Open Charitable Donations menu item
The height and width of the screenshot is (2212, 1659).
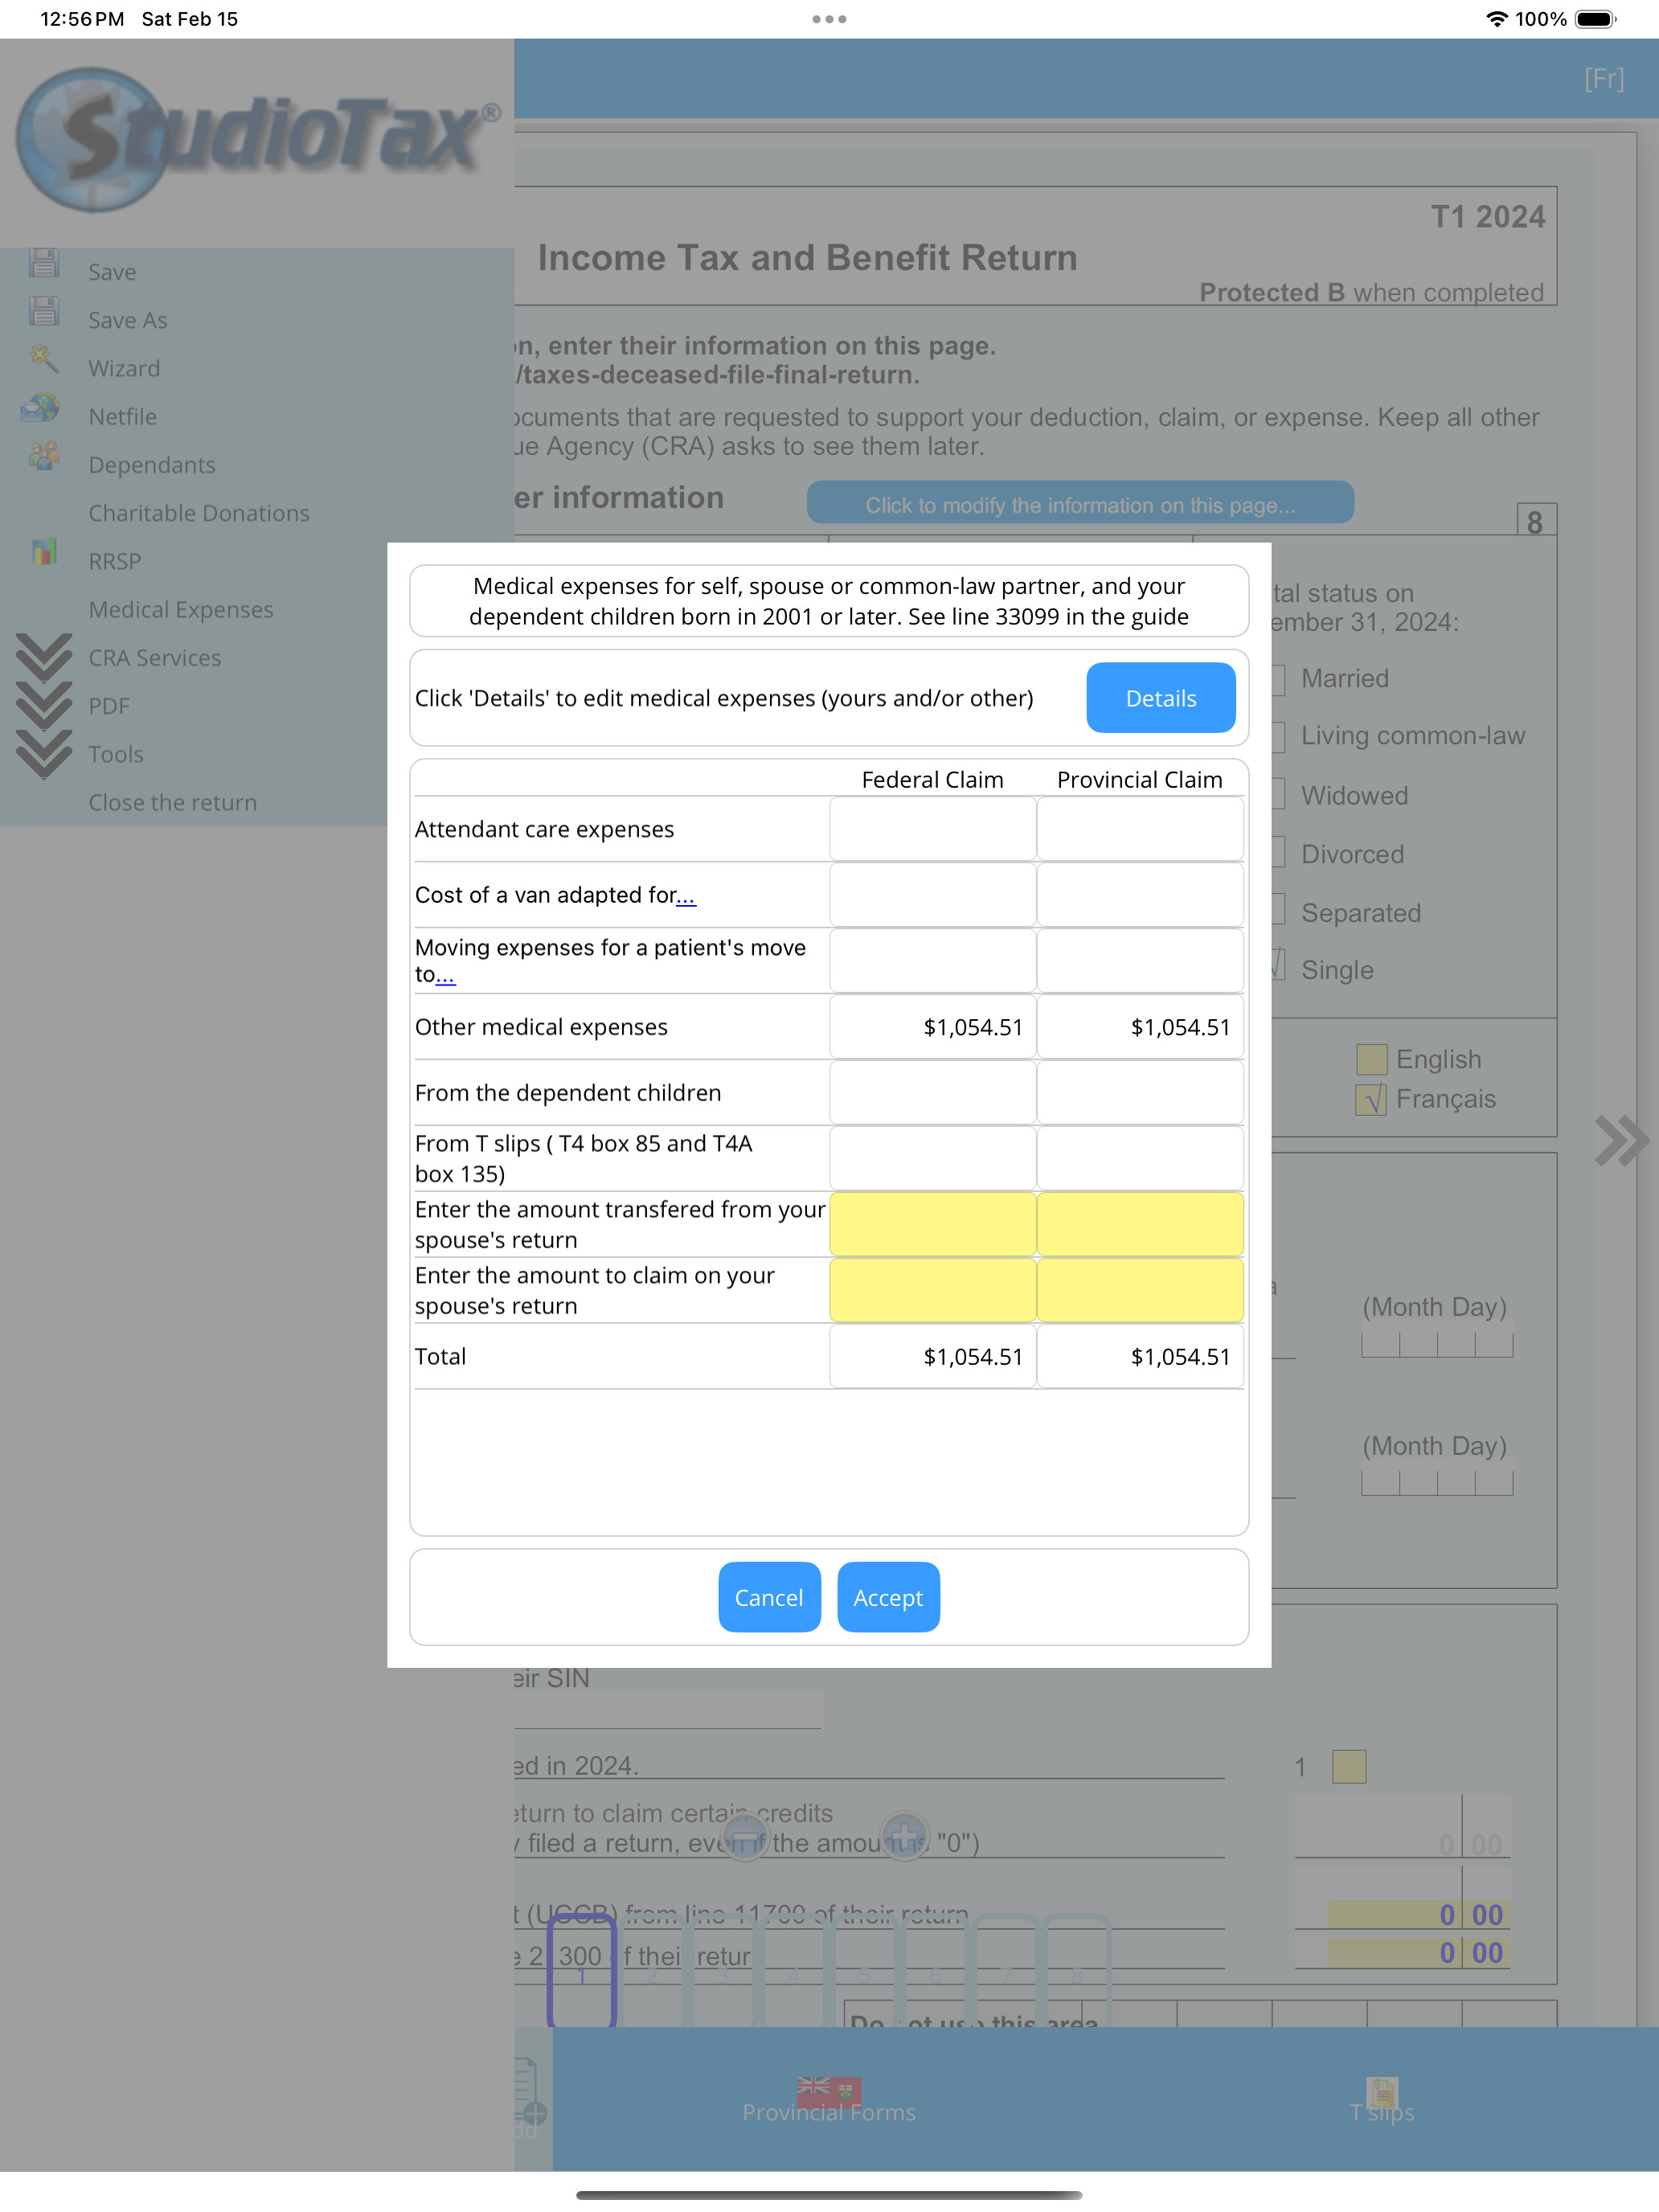coord(199,513)
